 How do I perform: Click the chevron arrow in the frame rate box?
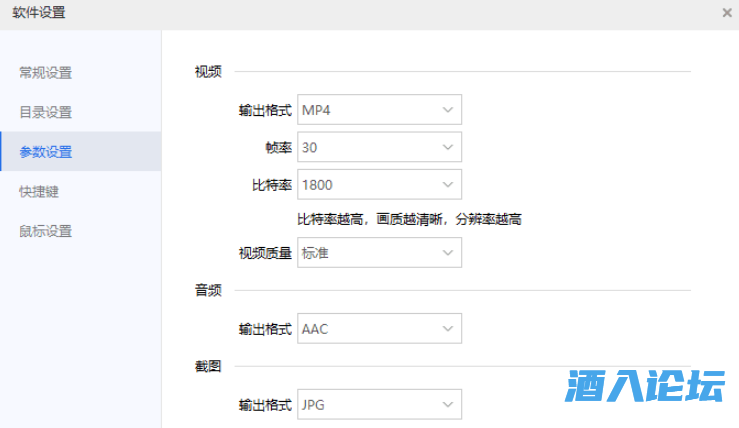[x=447, y=147]
